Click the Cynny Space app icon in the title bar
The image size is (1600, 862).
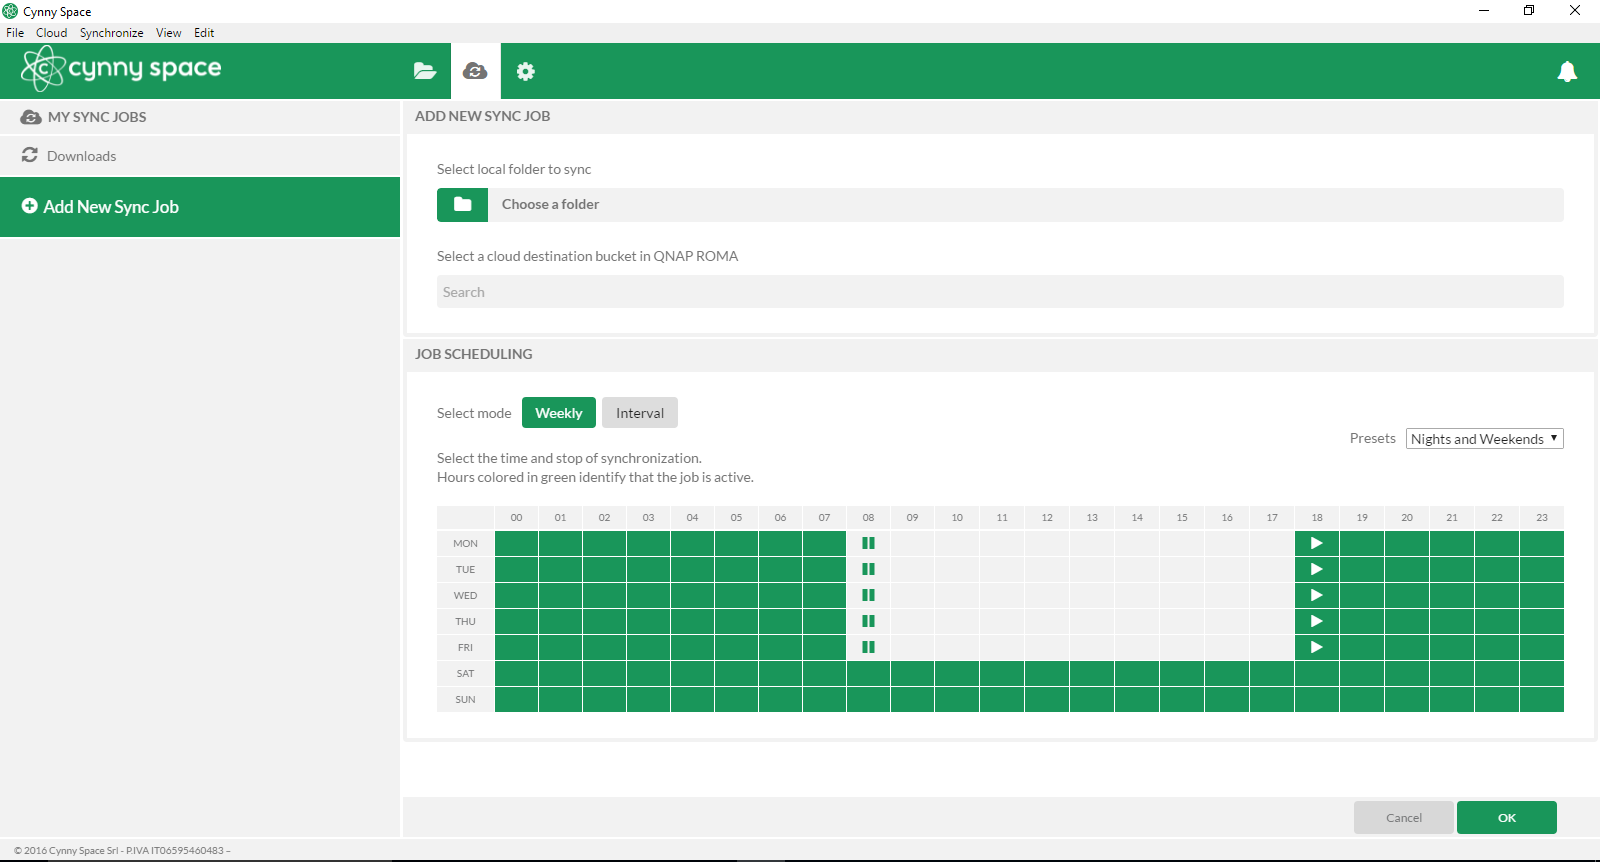click(10, 11)
